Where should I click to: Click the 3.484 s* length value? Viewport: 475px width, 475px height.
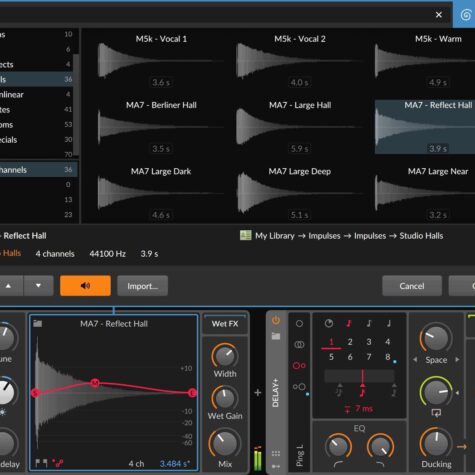(x=175, y=464)
